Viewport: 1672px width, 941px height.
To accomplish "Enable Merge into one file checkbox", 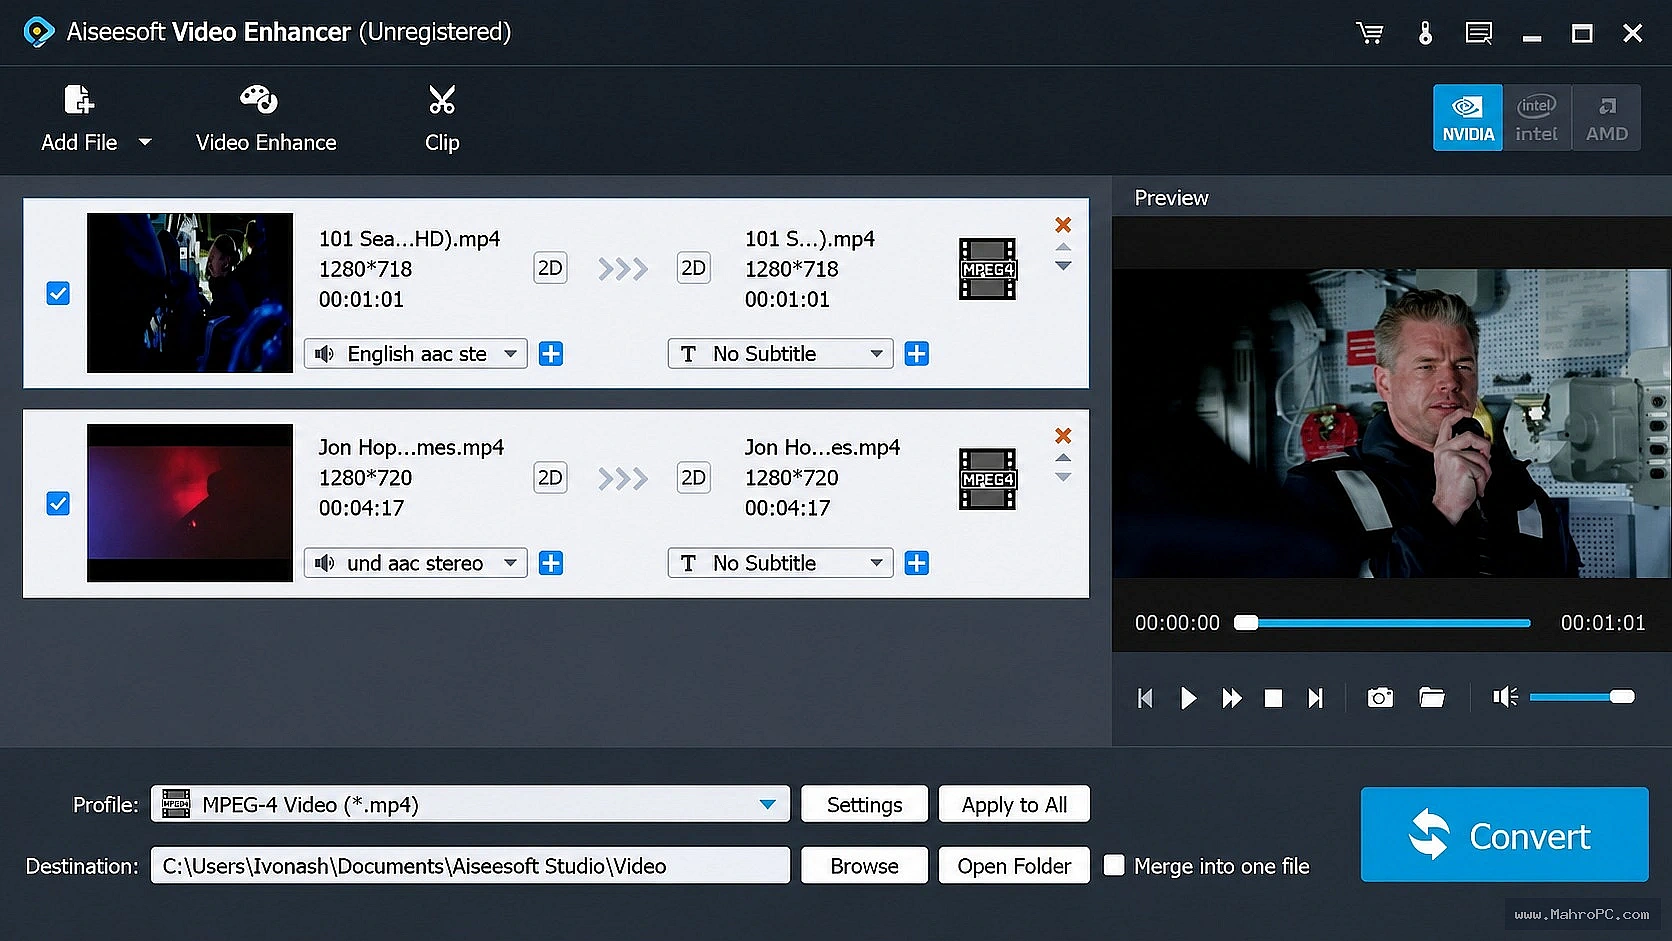I will [1114, 865].
